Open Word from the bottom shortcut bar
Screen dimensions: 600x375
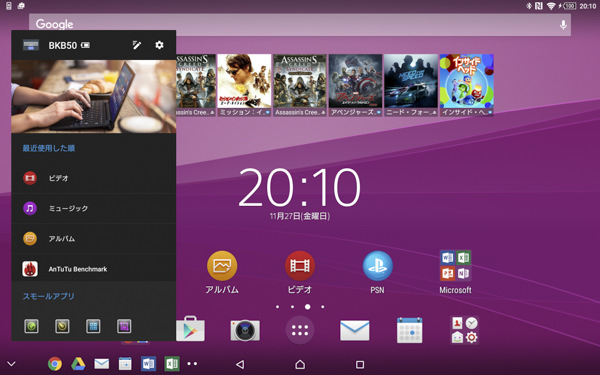coord(148,364)
